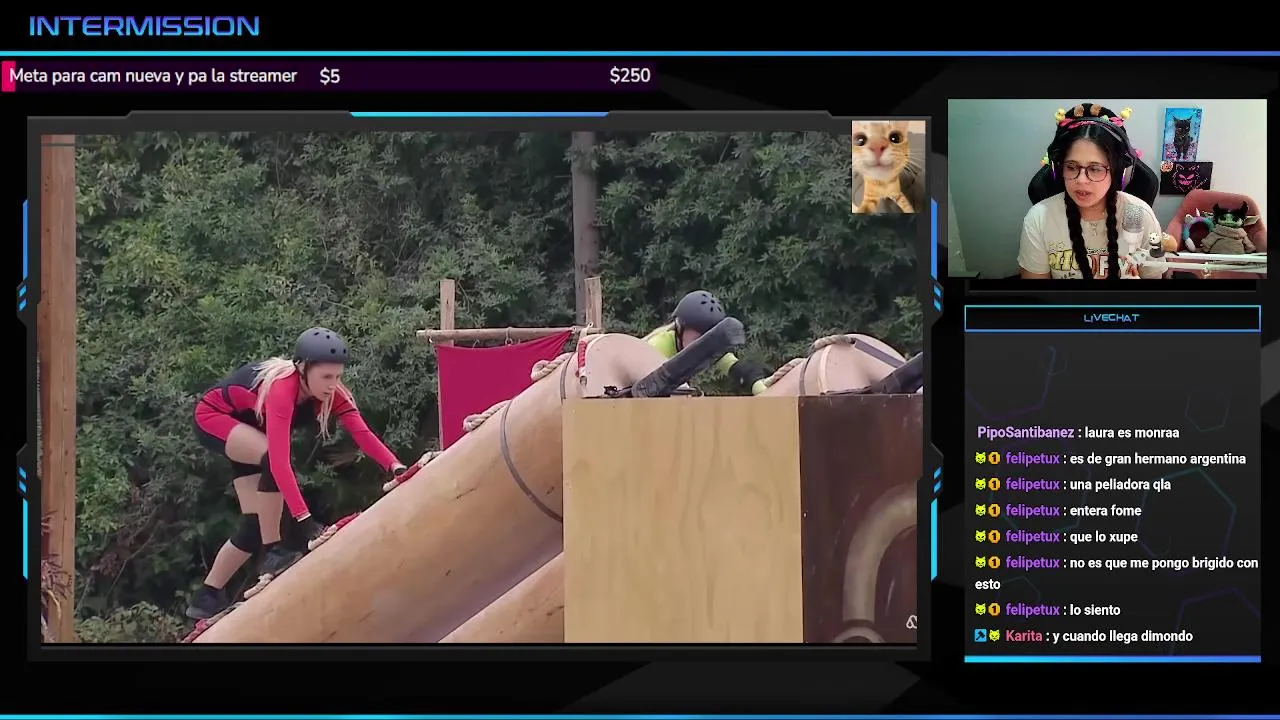Click the 'Meta para cam nueva' goal text

coord(153,76)
